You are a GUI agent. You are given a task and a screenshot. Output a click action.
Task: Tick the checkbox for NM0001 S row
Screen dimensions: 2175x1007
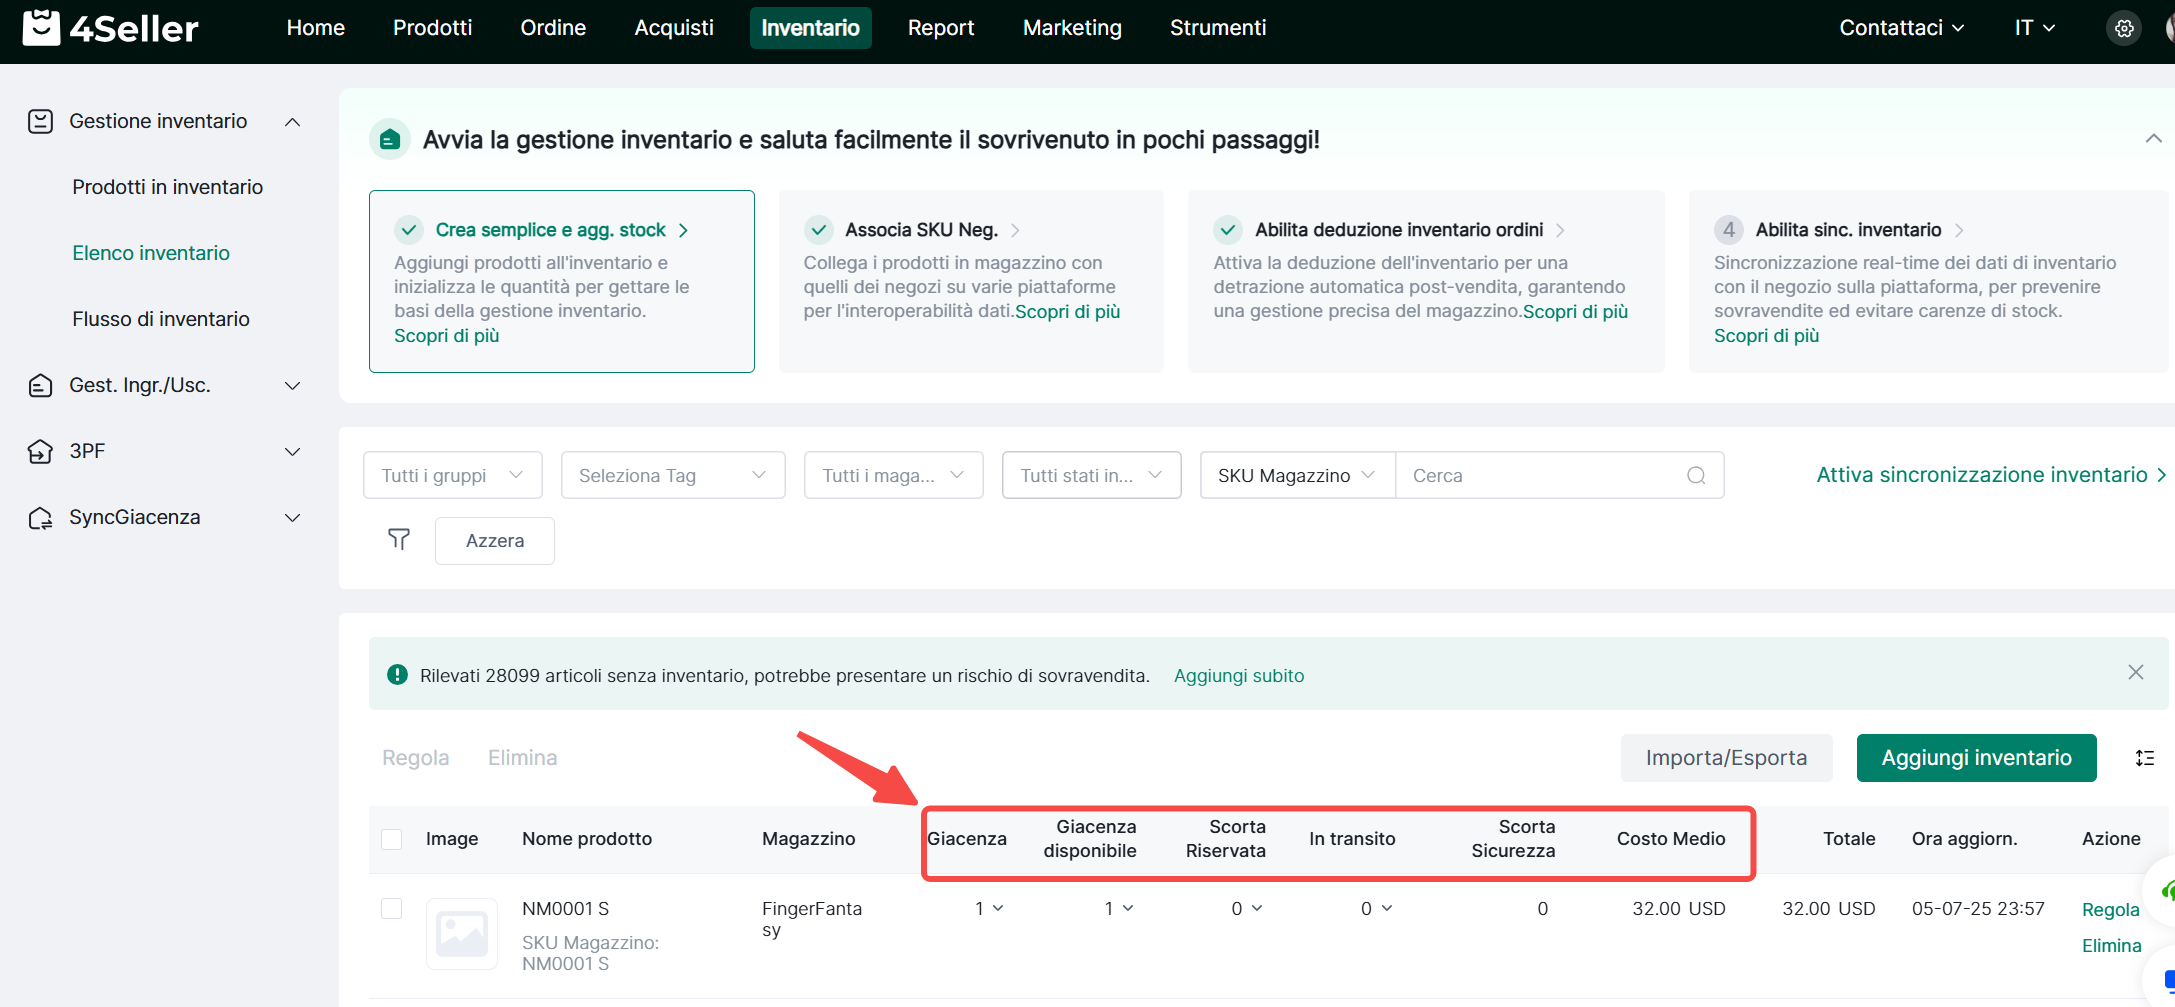click(x=392, y=908)
